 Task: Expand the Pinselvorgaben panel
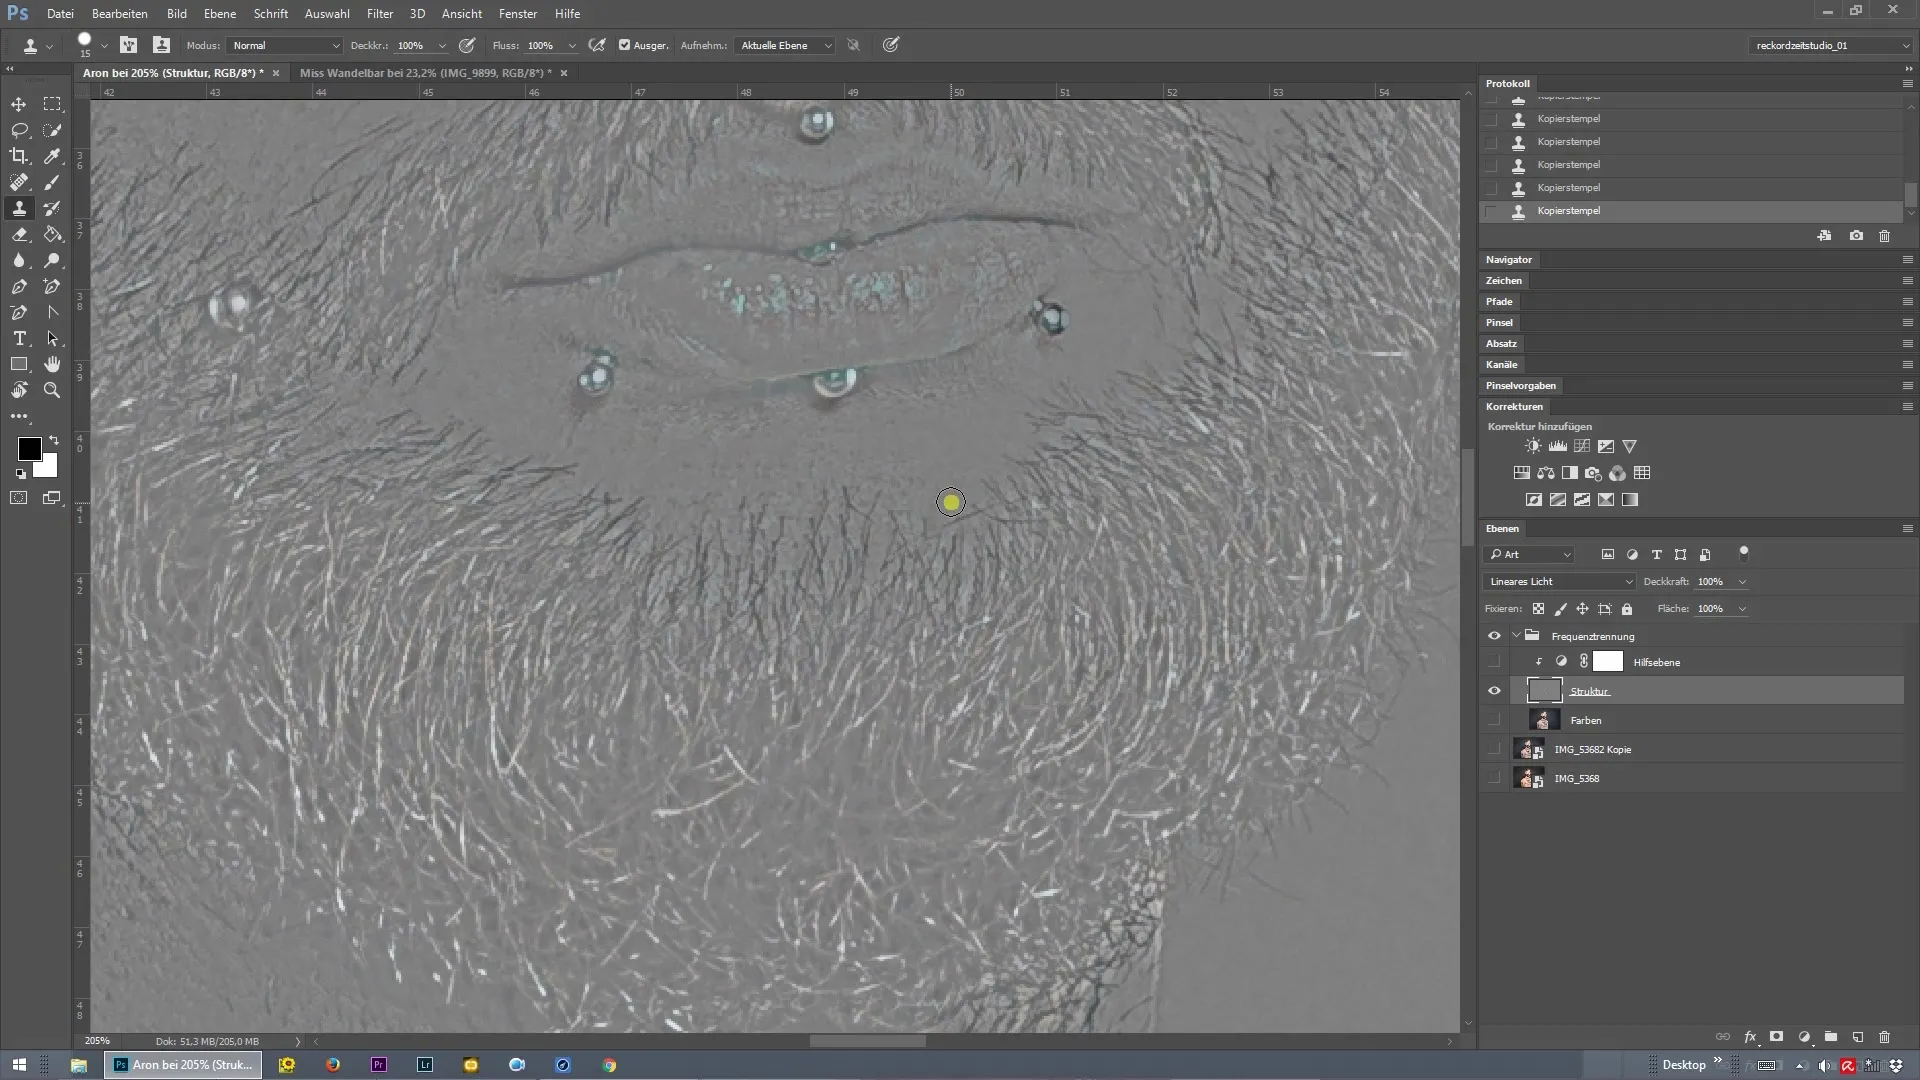[x=1520, y=385]
